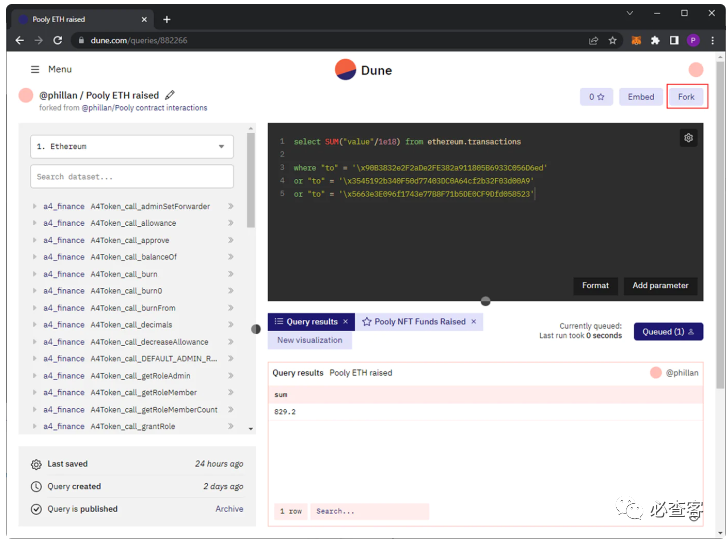
Task: Click the browser back arrow
Action: point(19,40)
